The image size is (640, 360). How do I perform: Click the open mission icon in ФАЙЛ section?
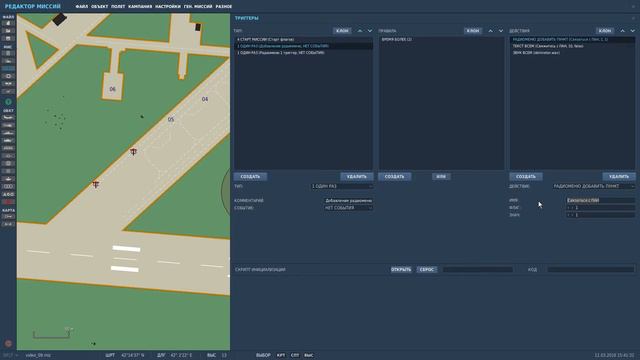(x=8, y=31)
